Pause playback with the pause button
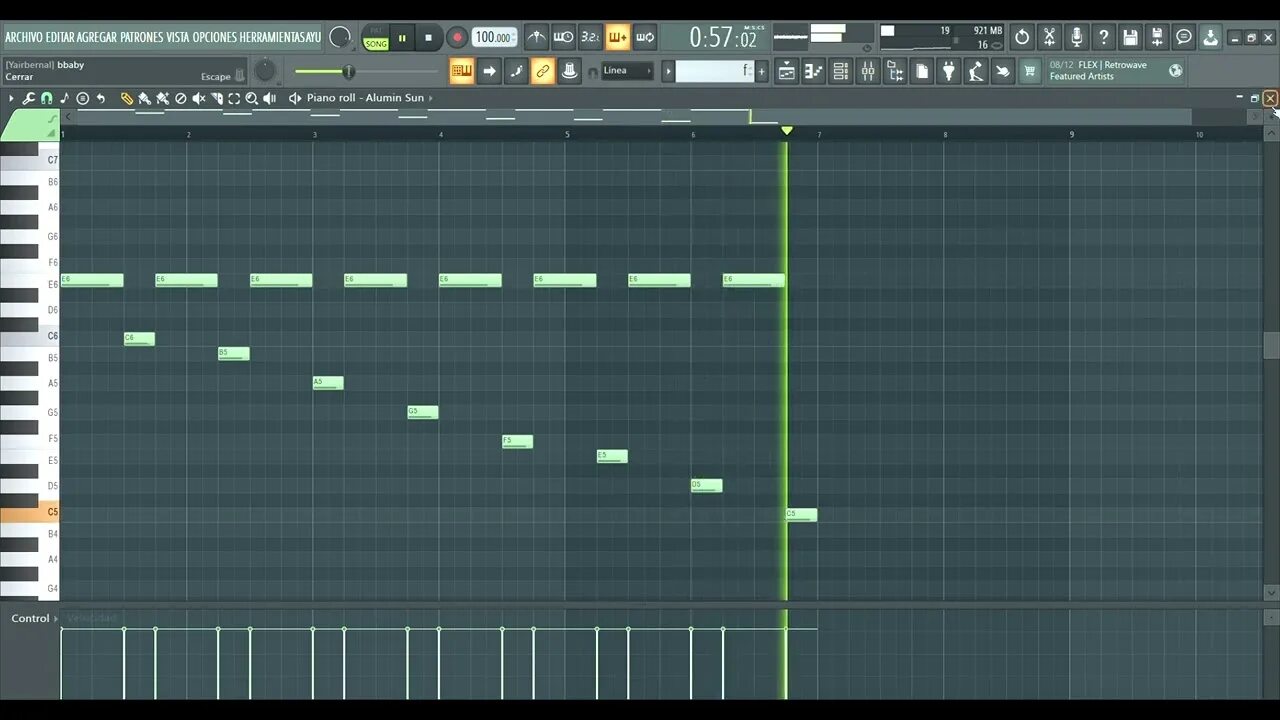 [x=403, y=38]
